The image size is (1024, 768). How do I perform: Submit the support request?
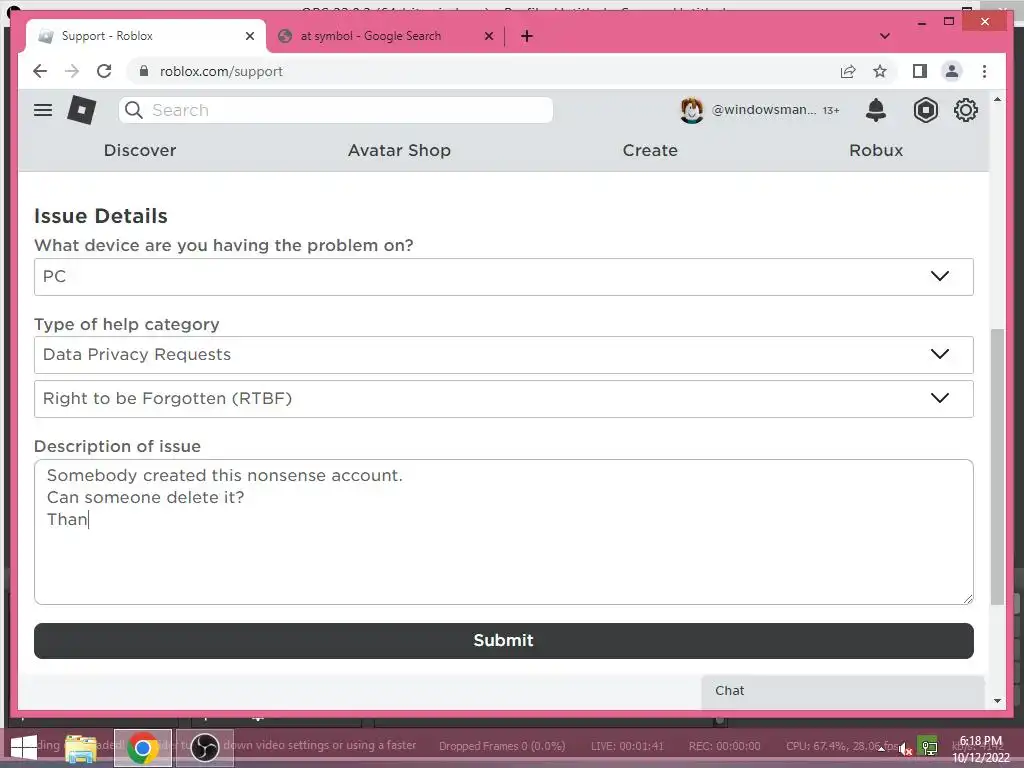[504, 640]
